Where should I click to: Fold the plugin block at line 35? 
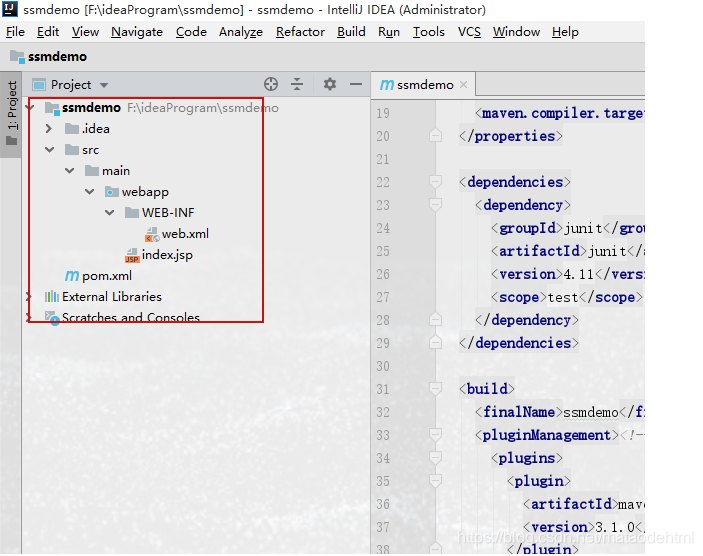click(435, 481)
